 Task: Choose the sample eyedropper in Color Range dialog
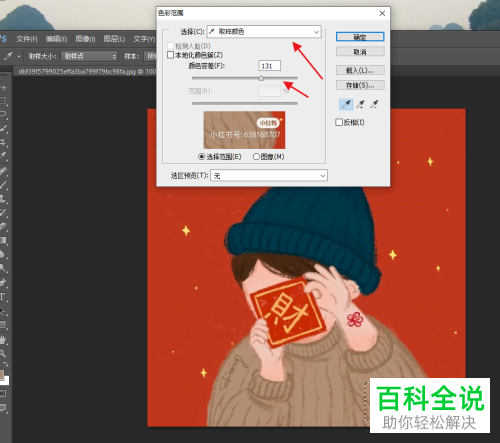point(346,104)
